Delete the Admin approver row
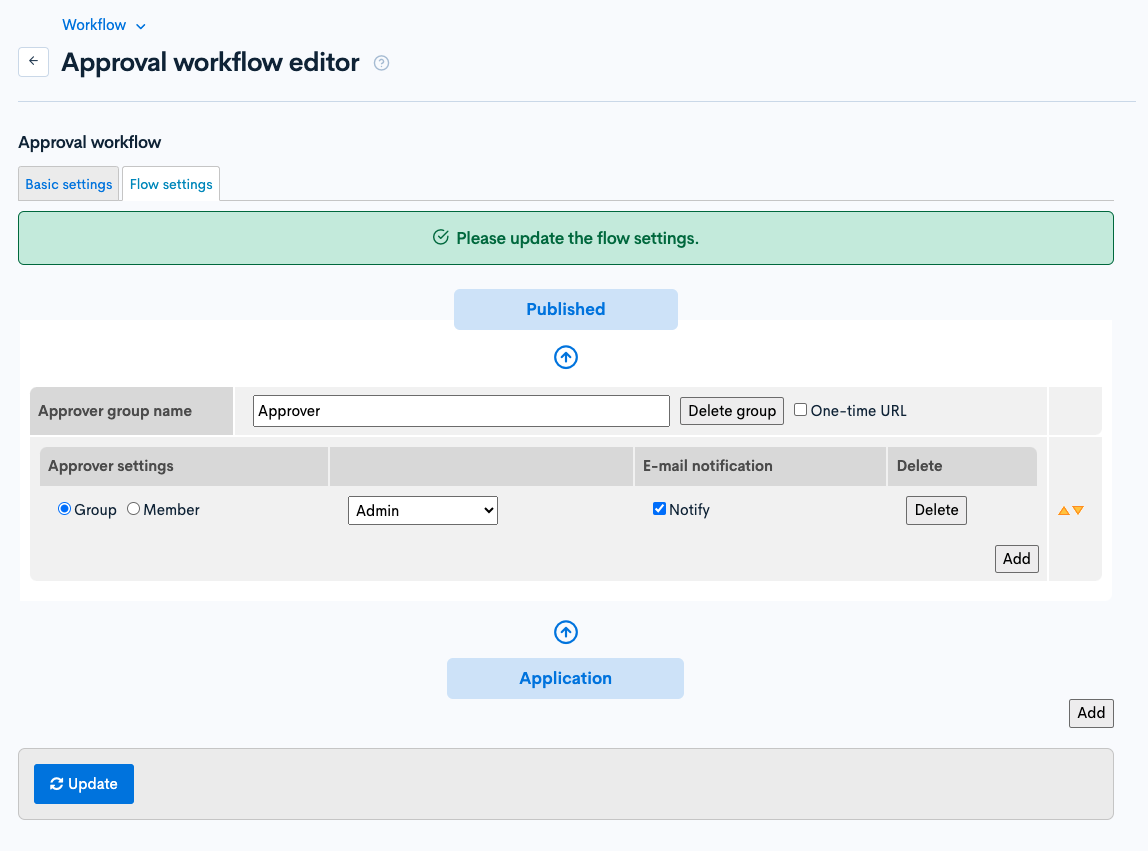The image size is (1148, 851). (936, 510)
